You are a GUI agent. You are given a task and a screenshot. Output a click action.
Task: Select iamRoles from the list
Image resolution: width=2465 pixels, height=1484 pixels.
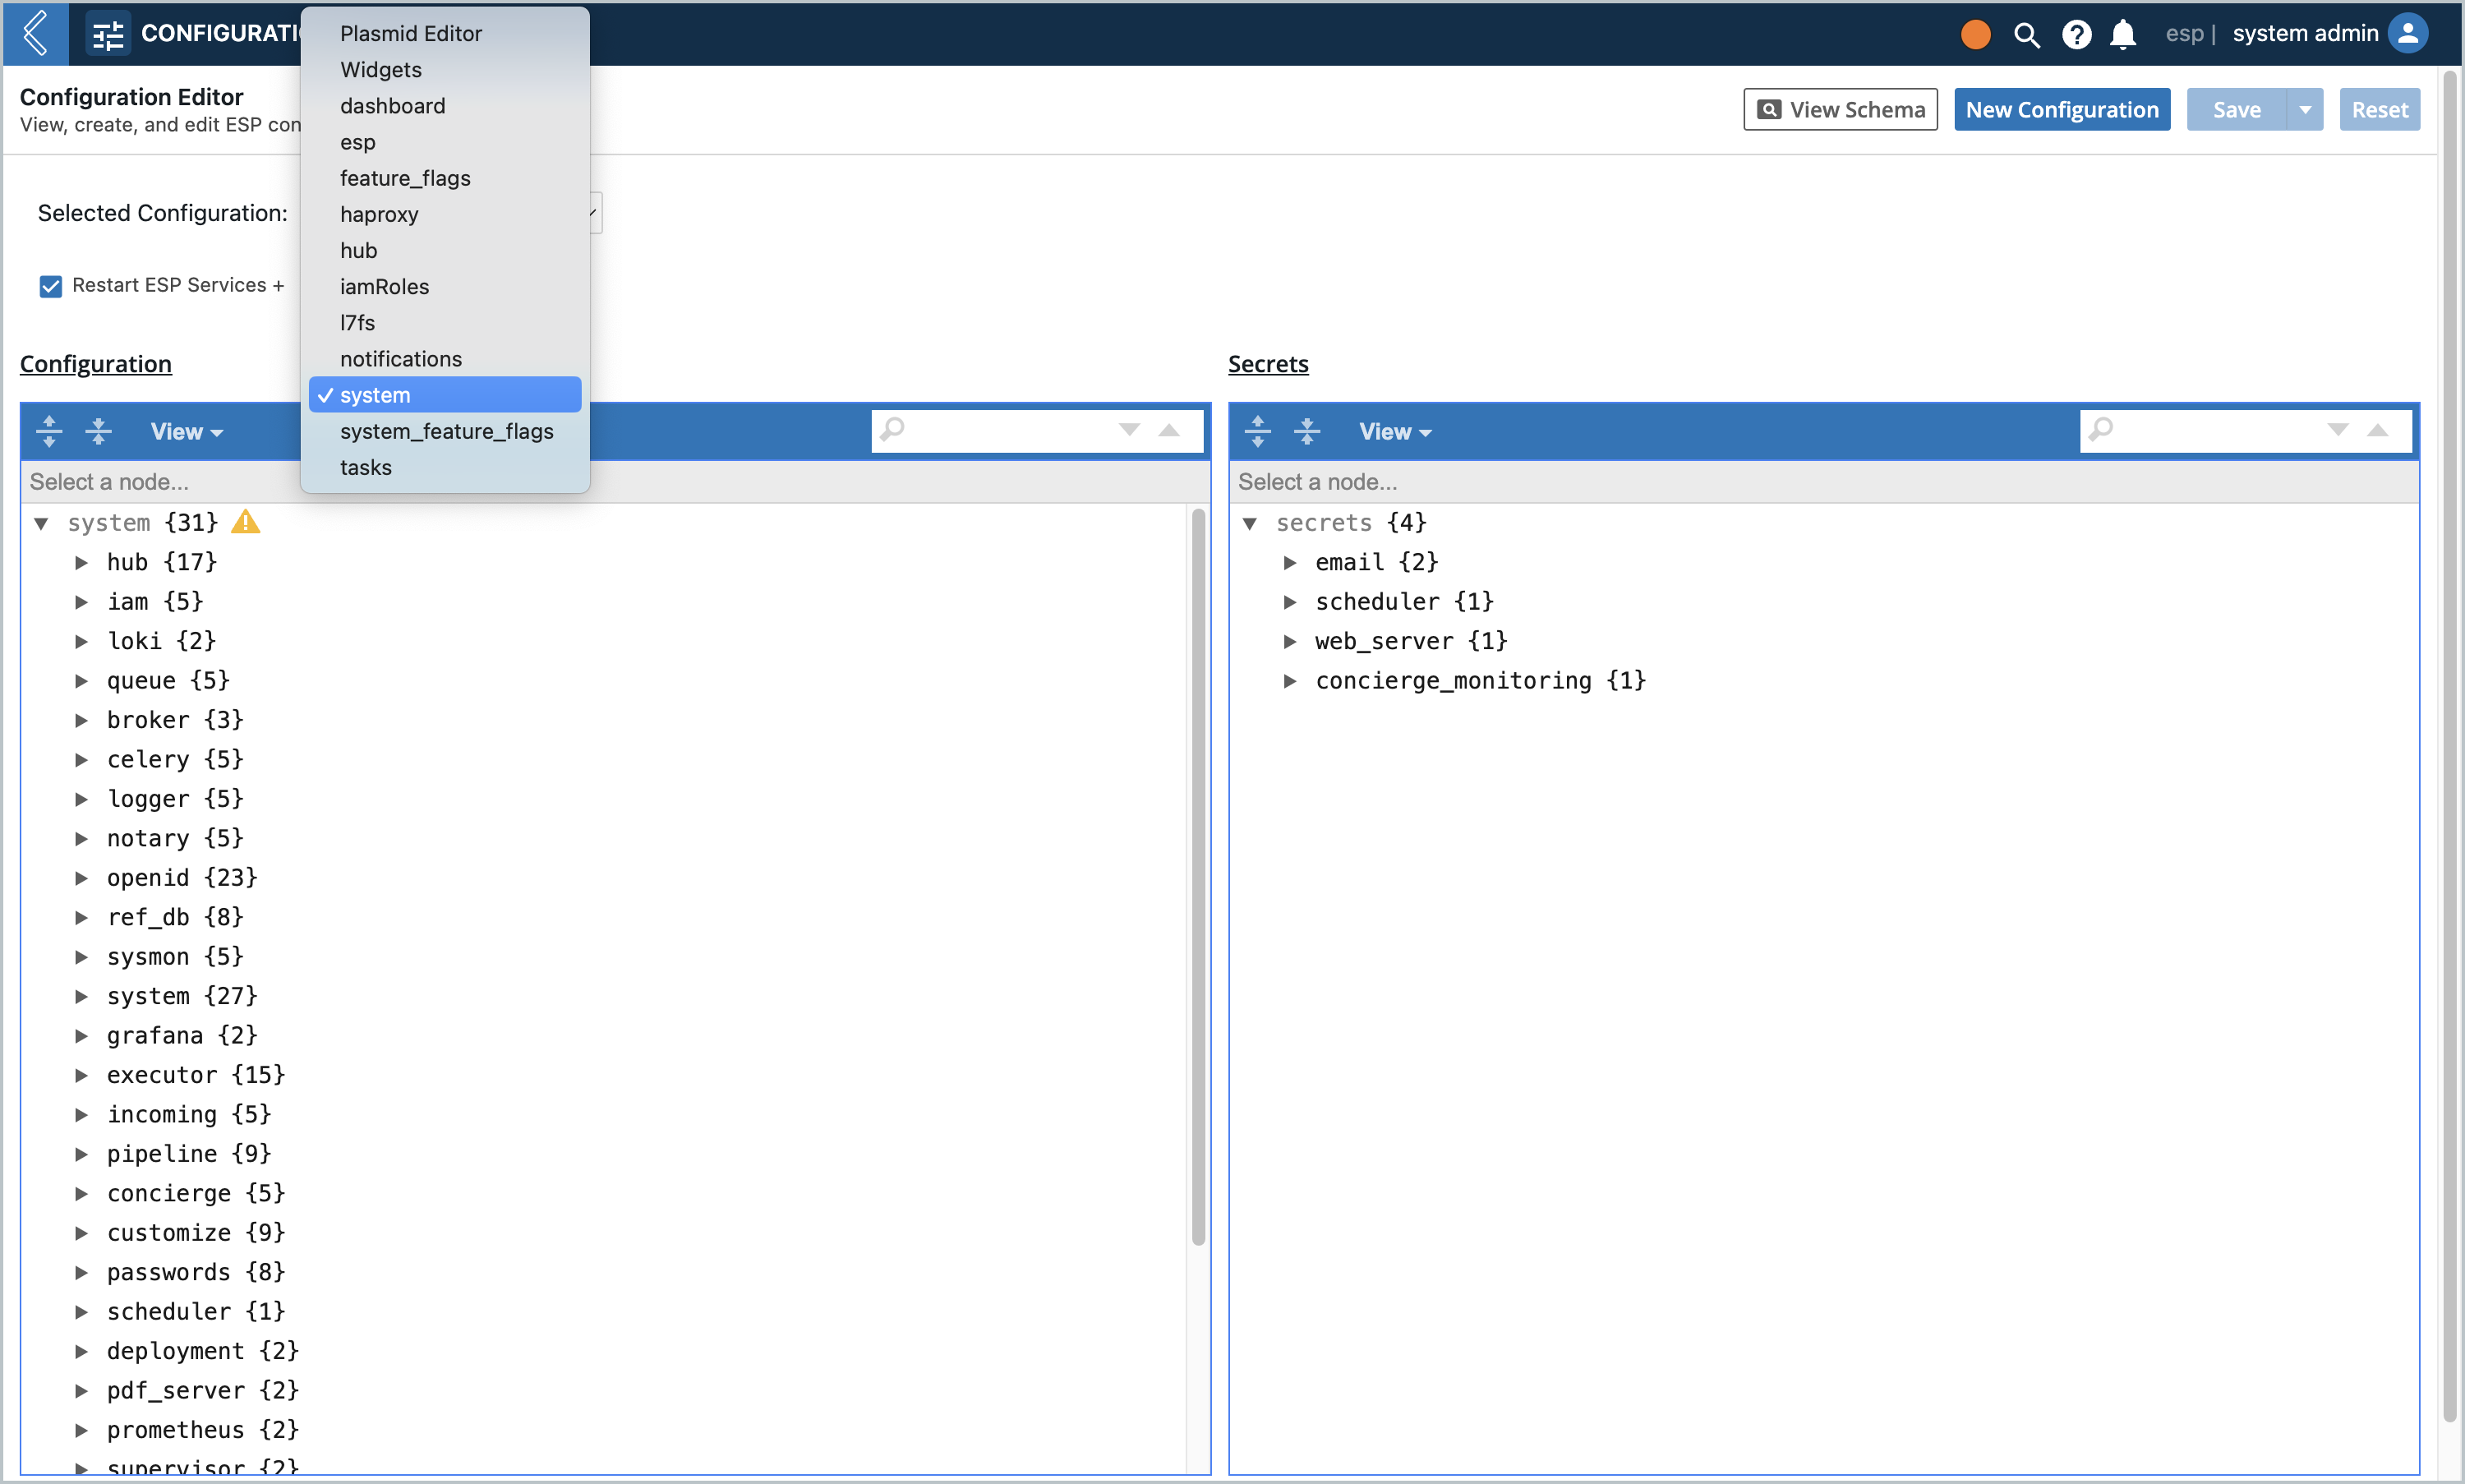pyautogui.click(x=445, y=286)
